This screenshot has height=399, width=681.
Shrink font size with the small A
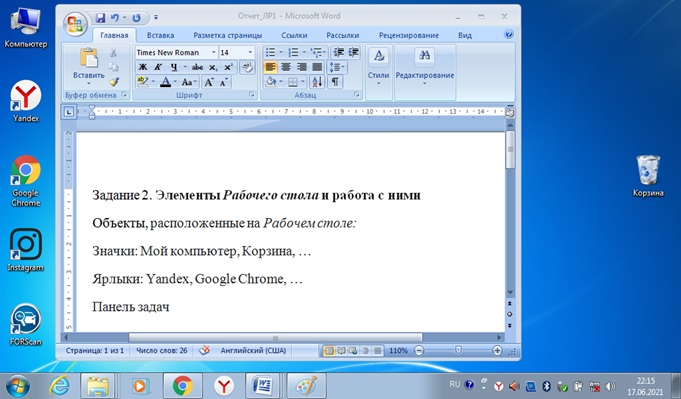(x=224, y=82)
